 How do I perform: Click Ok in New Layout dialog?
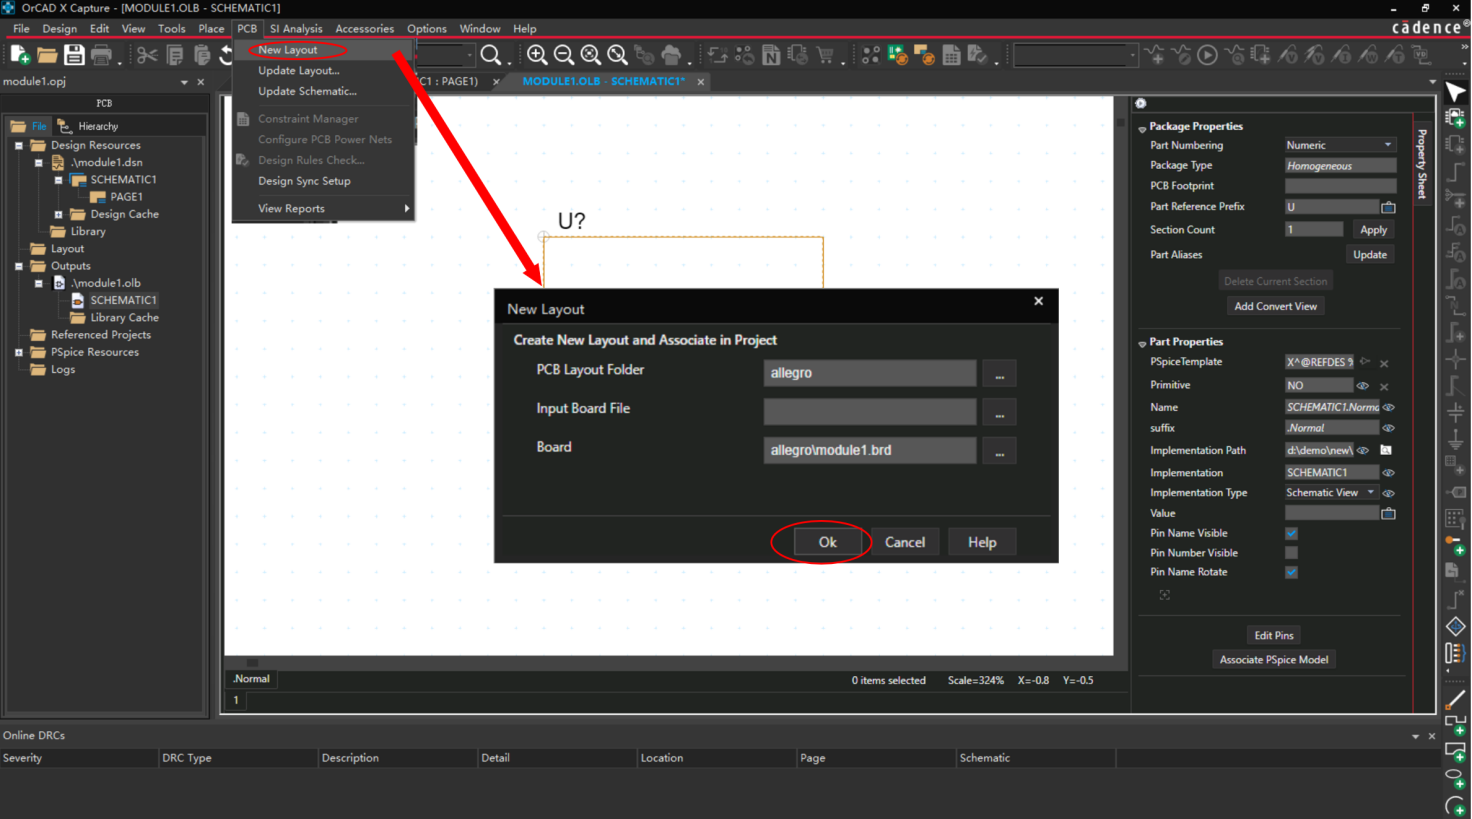[827, 542]
